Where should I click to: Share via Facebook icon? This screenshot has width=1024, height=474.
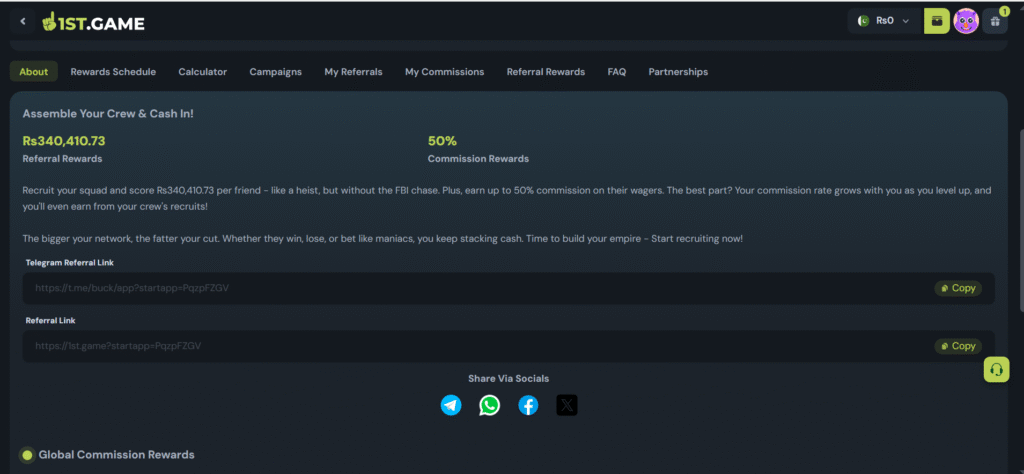coord(528,405)
